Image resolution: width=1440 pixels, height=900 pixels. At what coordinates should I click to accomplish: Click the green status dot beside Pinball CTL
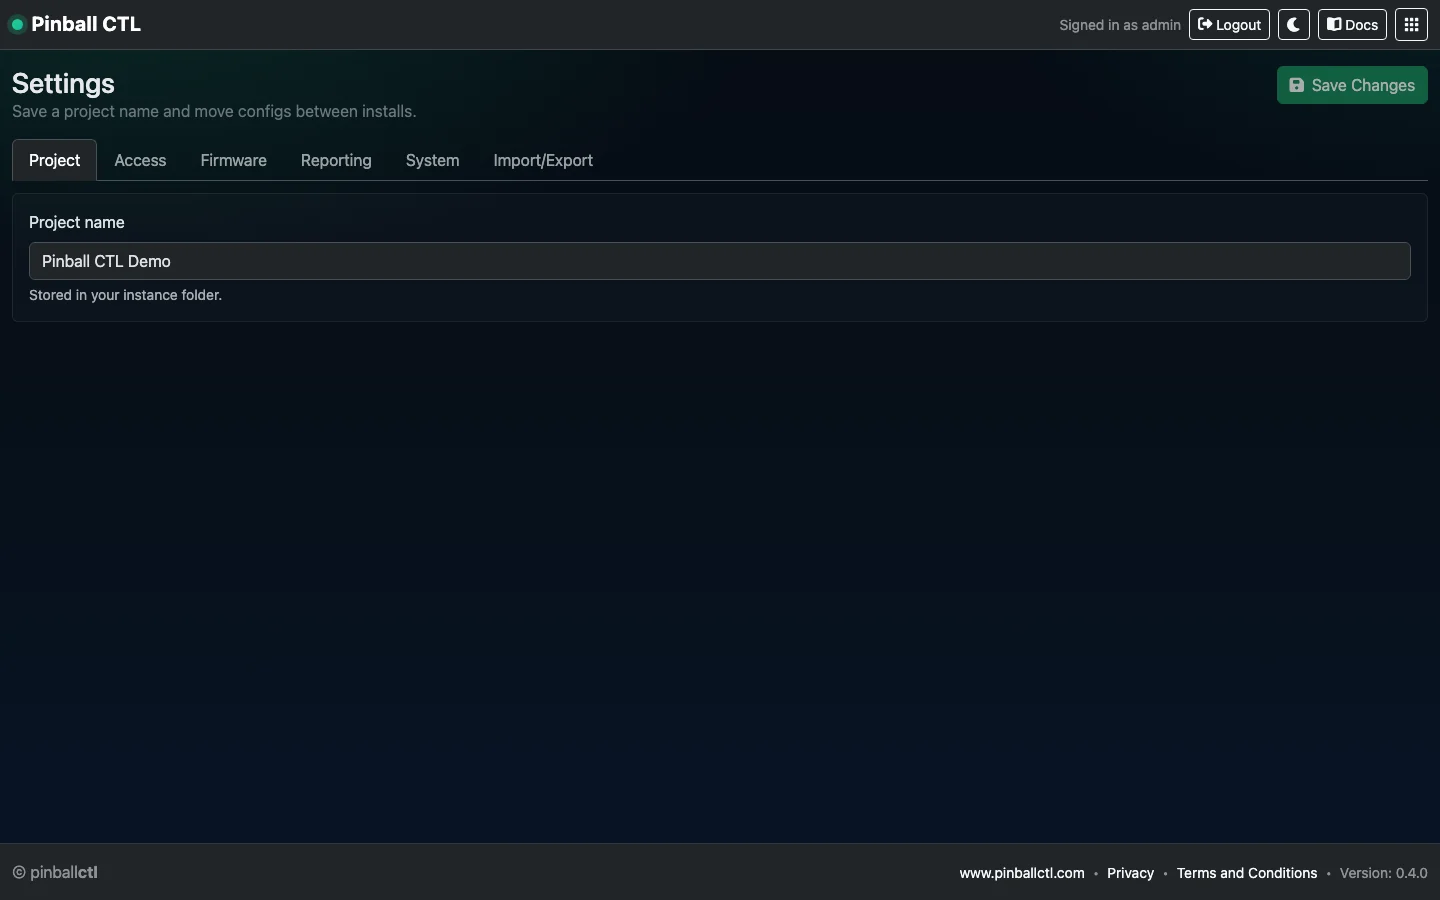[16, 24]
